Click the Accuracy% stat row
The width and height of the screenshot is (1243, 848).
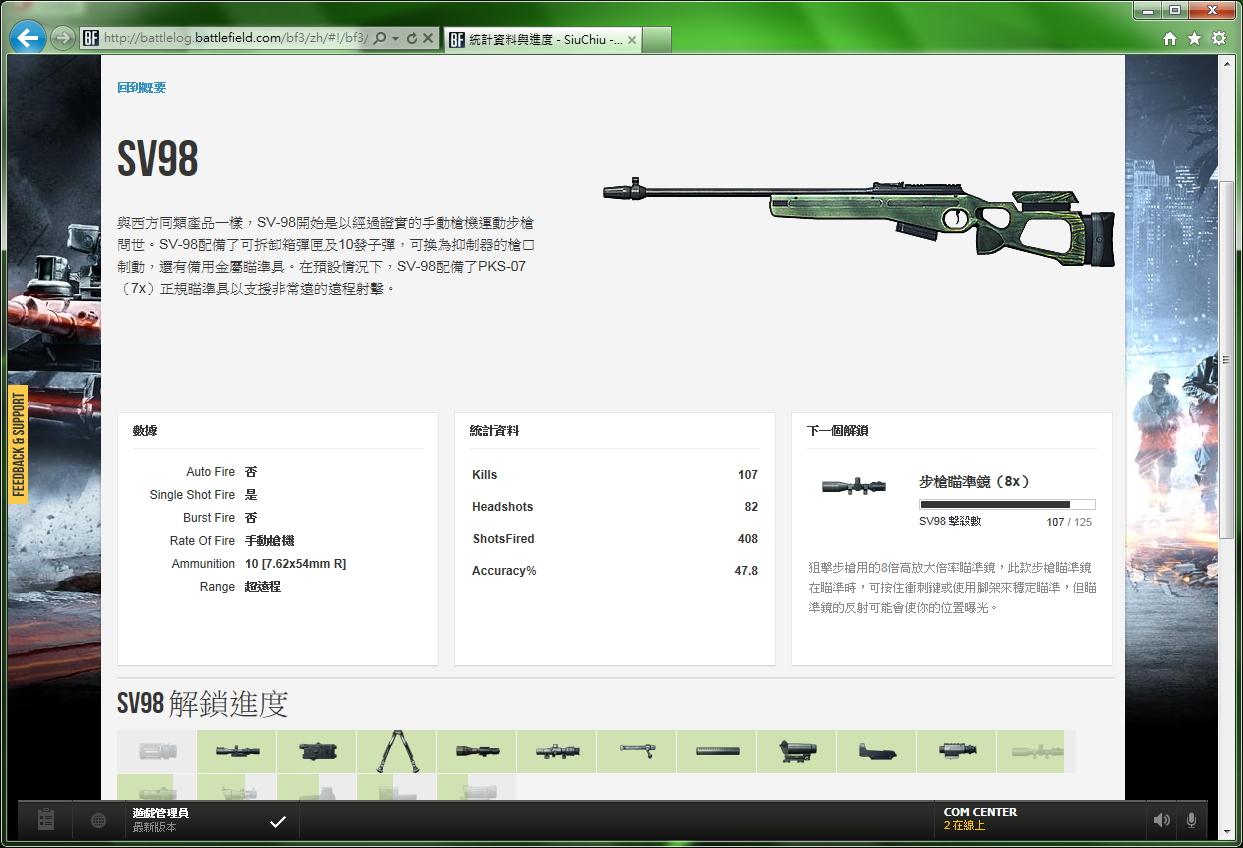click(615, 571)
